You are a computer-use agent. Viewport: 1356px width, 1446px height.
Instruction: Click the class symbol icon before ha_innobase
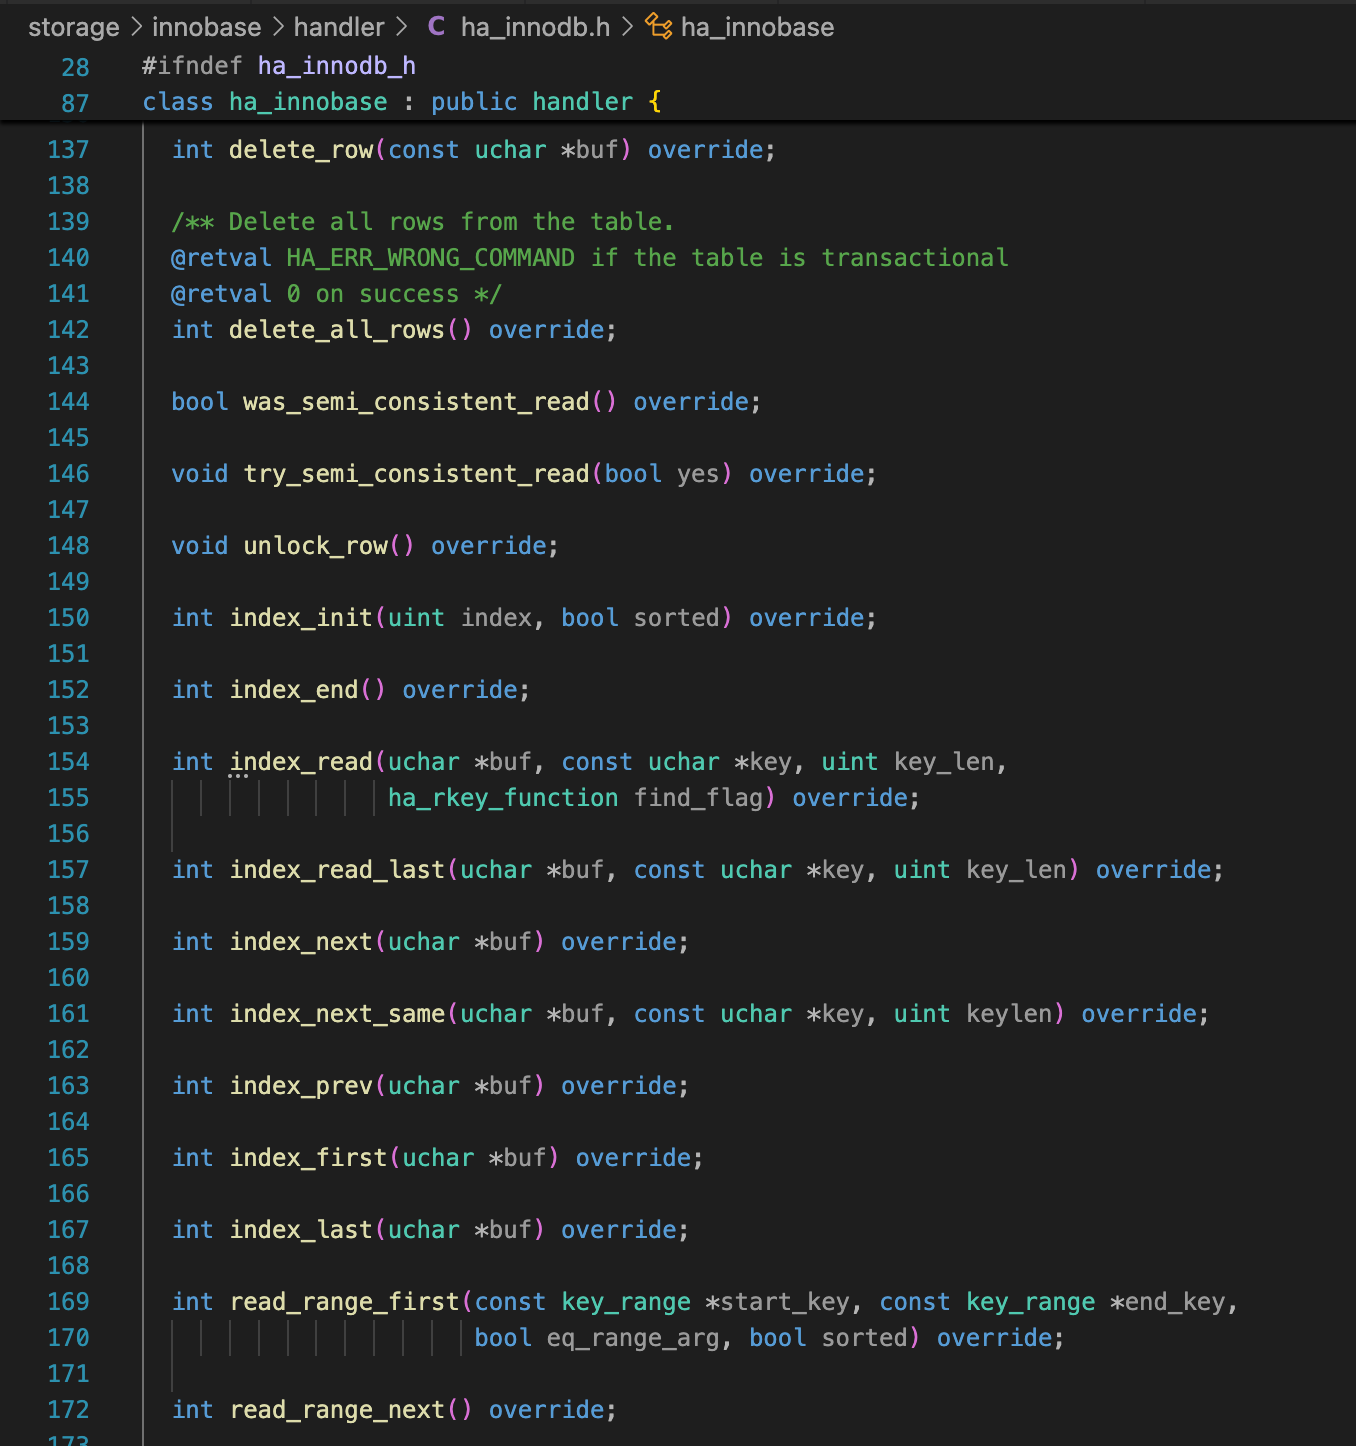pyautogui.click(x=658, y=26)
